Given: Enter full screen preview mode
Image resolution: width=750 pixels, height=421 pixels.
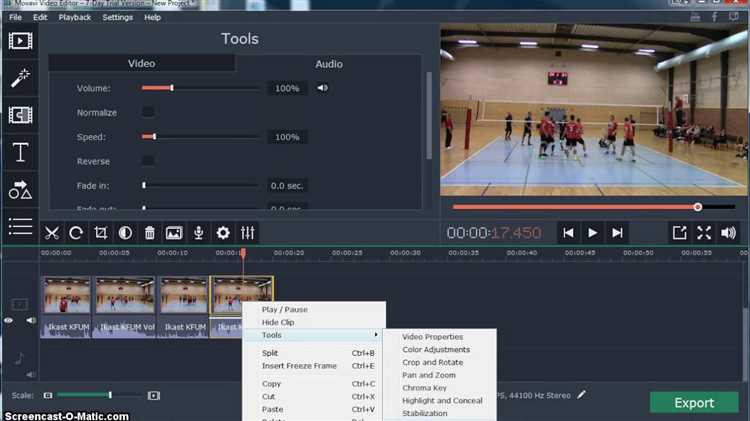Looking at the screenshot, I should (704, 233).
